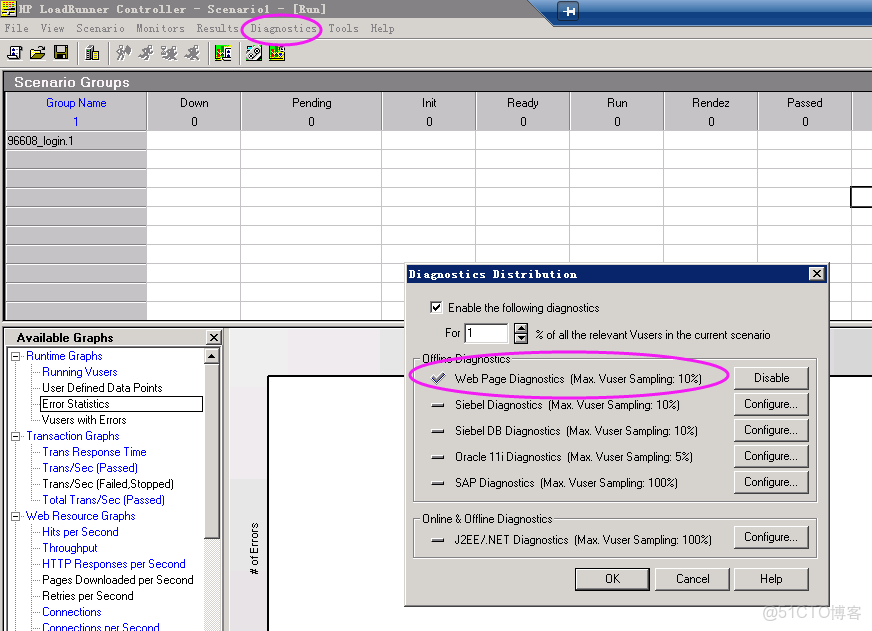Viewport: 872px width, 631px height.
Task: Select Trans/Sec (Passed) graph
Action: pos(90,468)
